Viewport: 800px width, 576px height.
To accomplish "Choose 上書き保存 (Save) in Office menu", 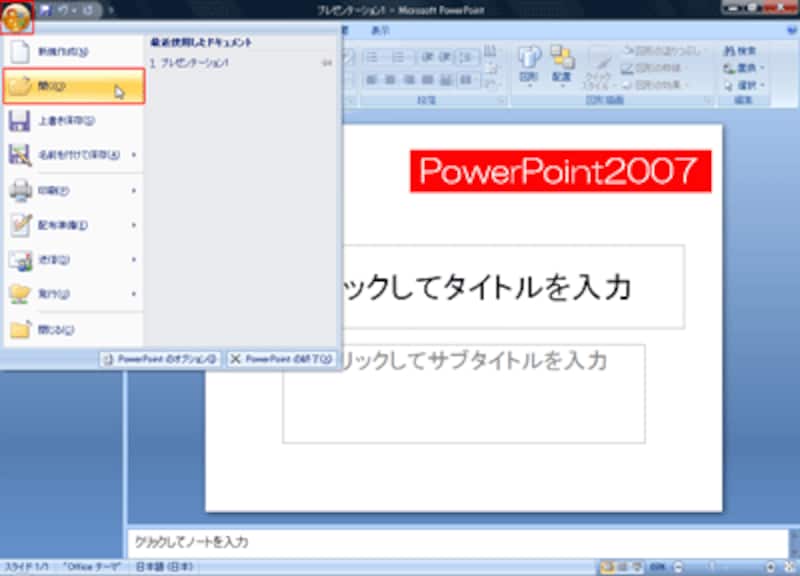I will (73, 121).
